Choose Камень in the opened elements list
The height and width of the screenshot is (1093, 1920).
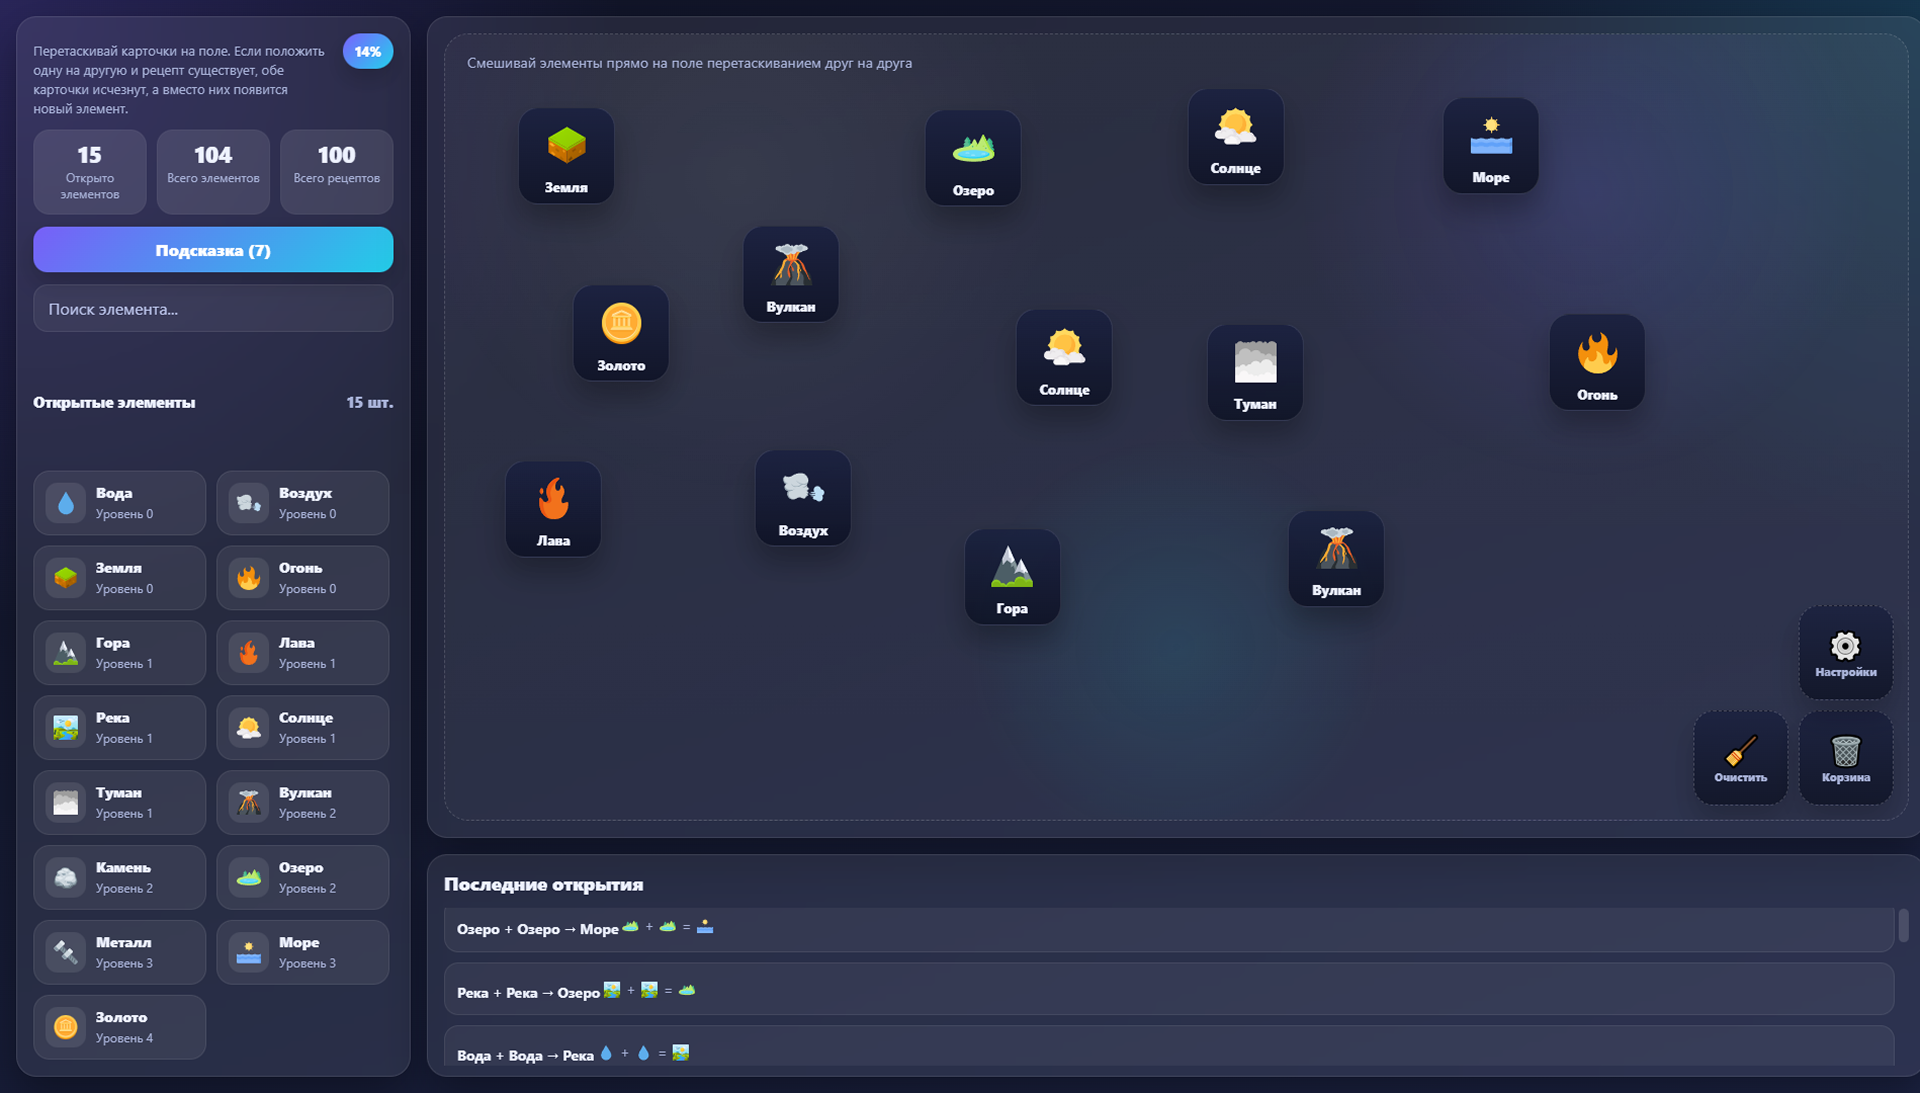119,877
